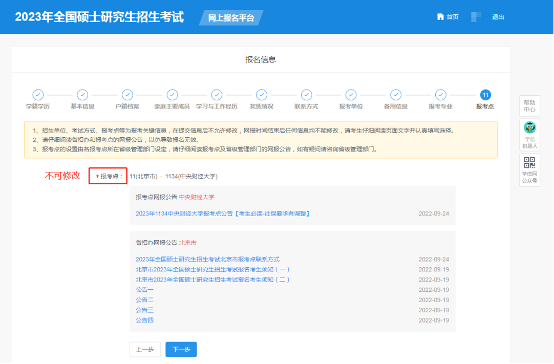Screen dimensions: 554x364
Task: Click date 2022-09-19 beside 公告四
Action: tap(434, 320)
